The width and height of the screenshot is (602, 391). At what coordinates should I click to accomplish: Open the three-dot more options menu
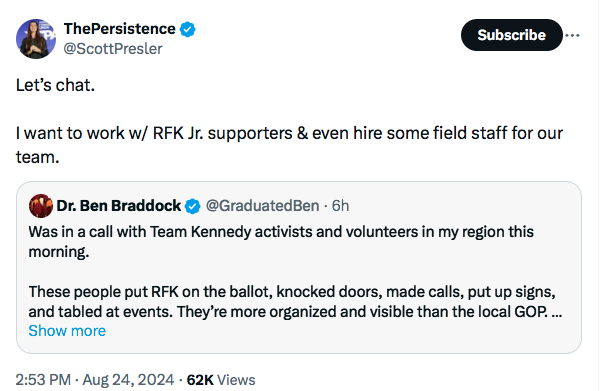pyautogui.click(x=572, y=35)
